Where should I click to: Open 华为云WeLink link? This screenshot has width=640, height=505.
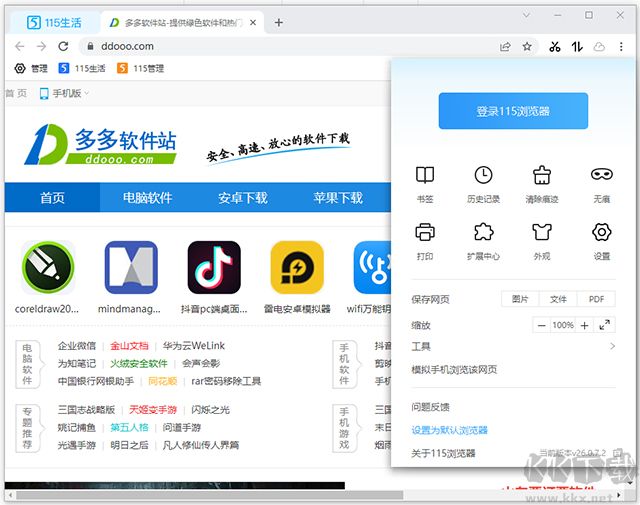coord(194,346)
